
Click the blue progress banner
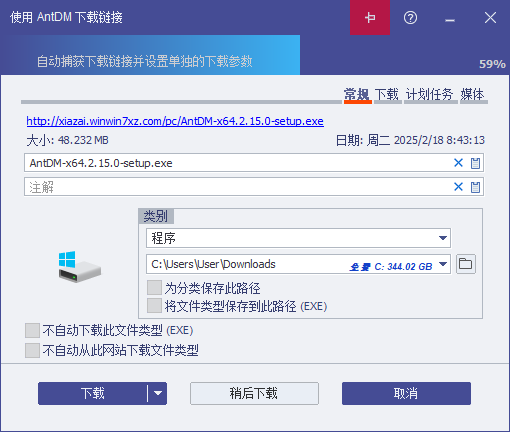[150, 55]
